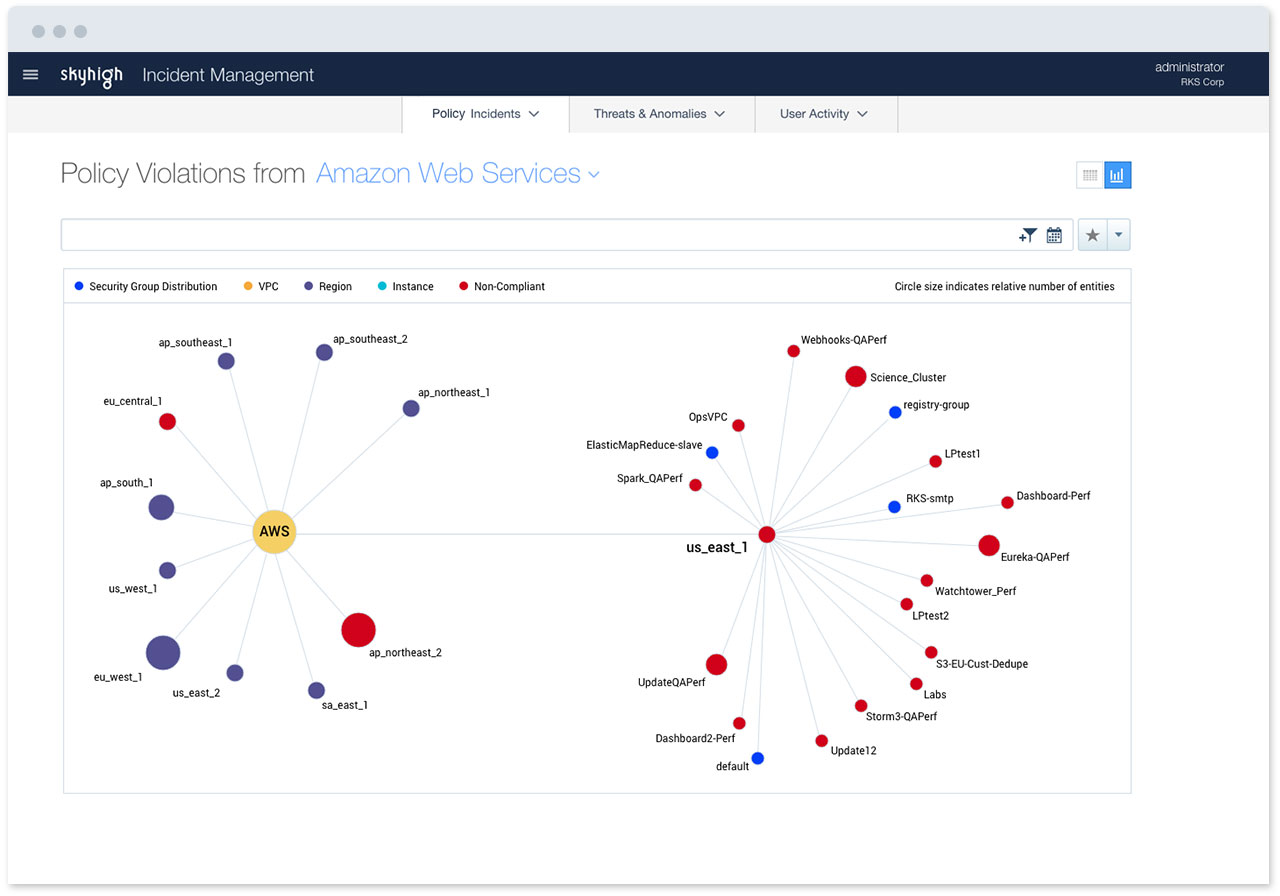The height and width of the screenshot is (896, 1280).
Task: Click the star favorites button
Action: pyautogui.click(x=1092, y=235)
